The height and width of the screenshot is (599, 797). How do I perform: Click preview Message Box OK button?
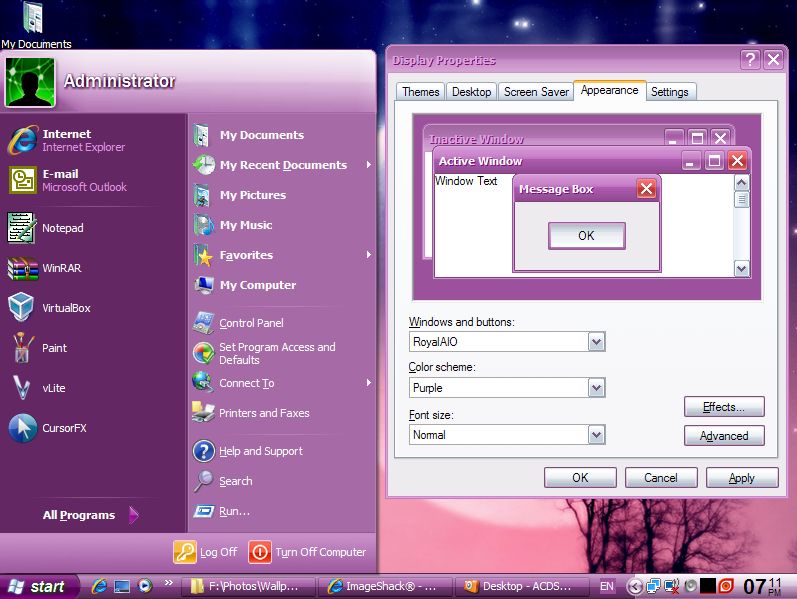tap(587, 236)
